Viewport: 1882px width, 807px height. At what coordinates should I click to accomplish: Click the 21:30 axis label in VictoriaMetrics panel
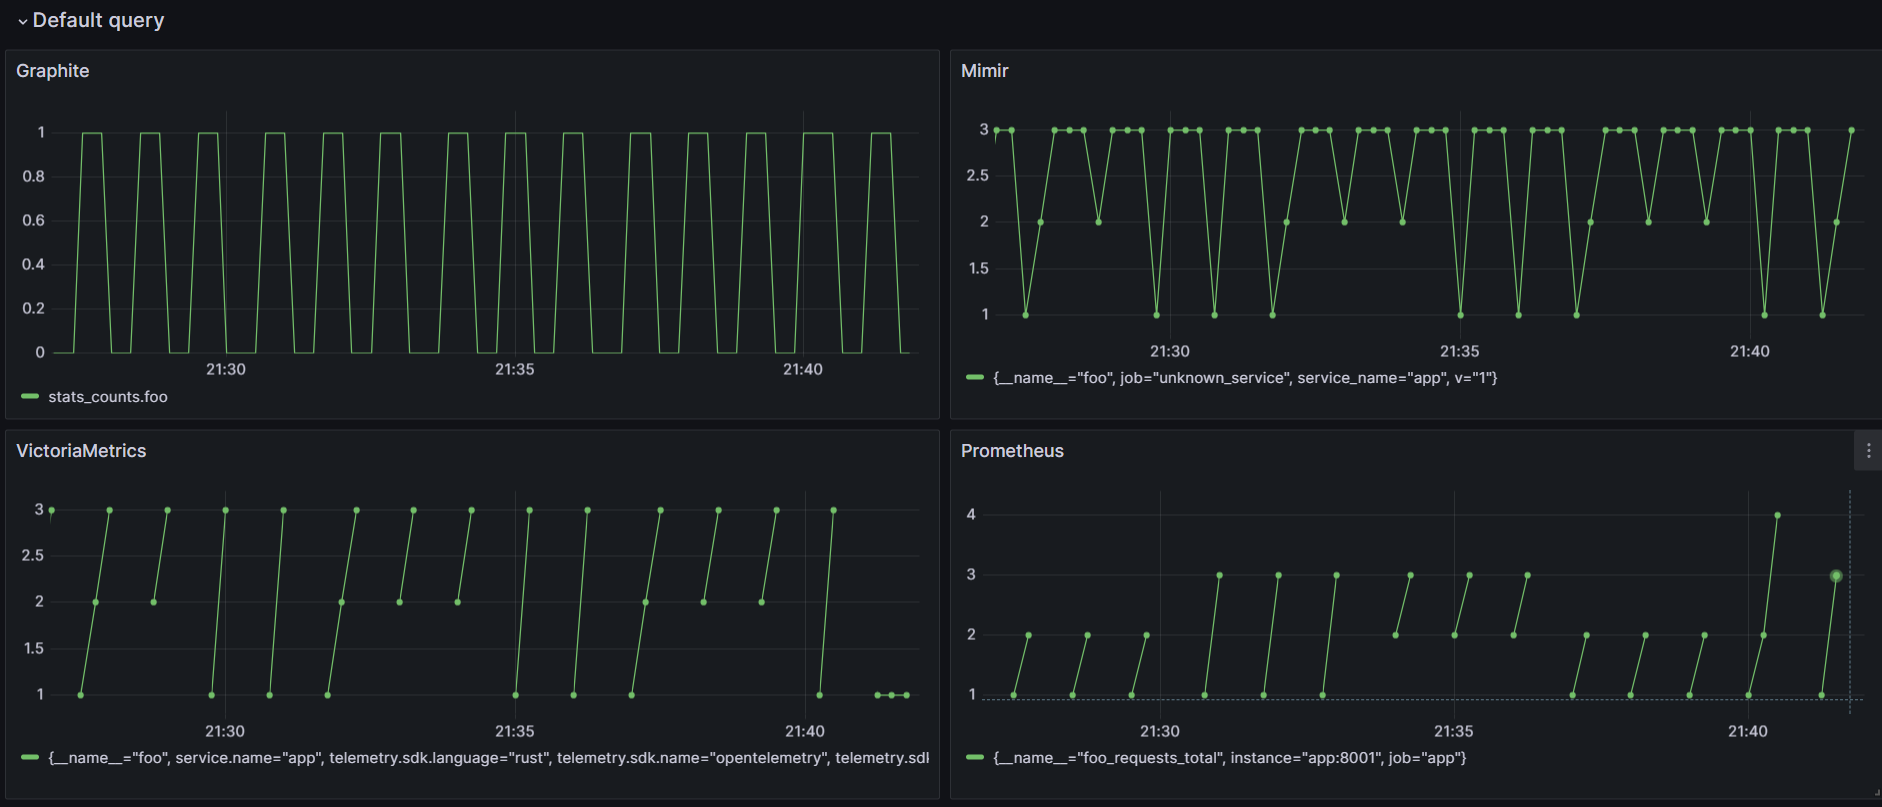(225, 731)
